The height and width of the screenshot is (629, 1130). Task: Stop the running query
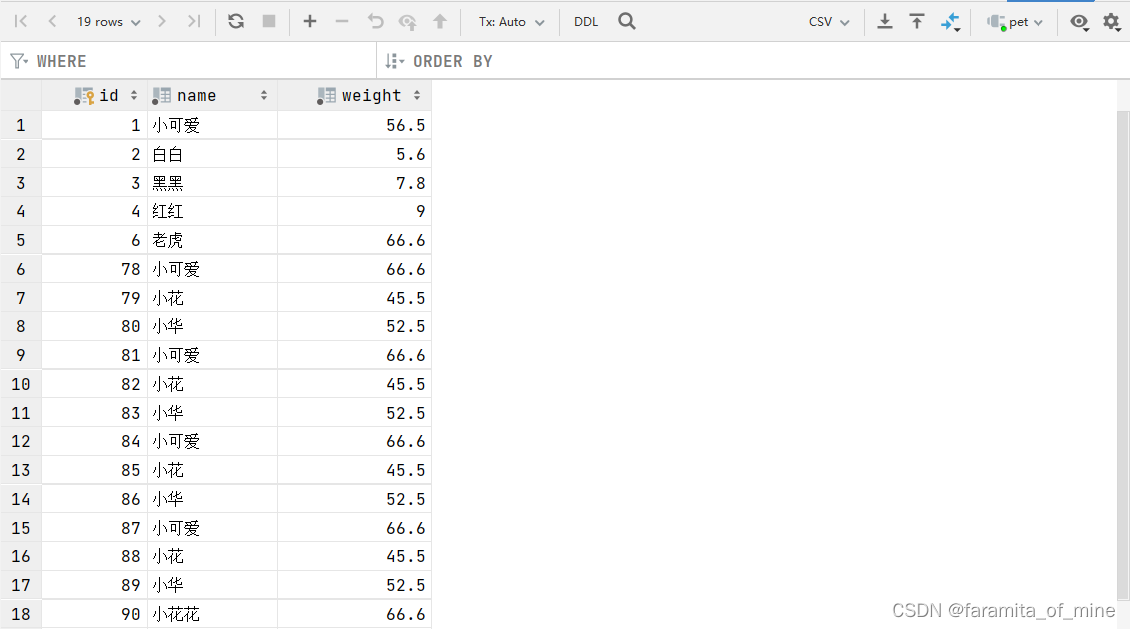[x=269, y=22]
